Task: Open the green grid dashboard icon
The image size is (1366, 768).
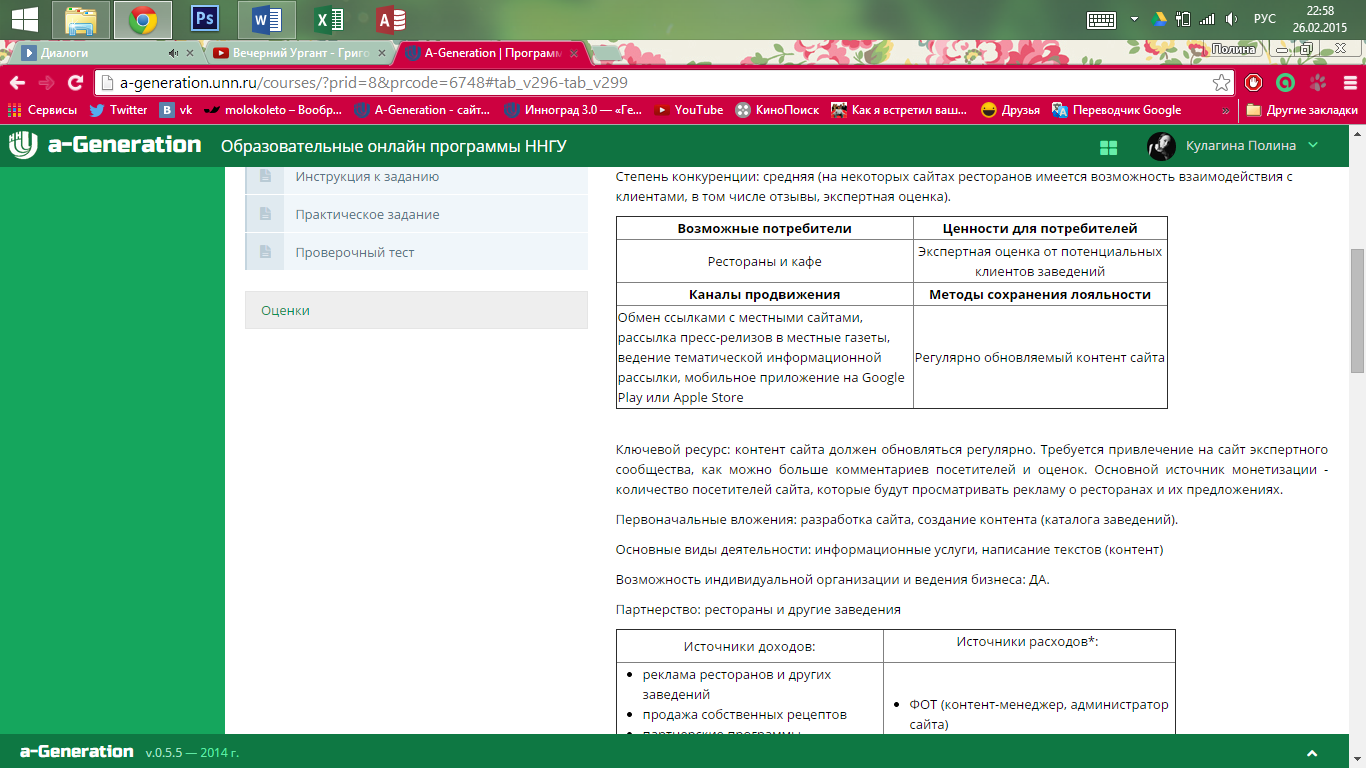Action: (x=1108, y=147)
